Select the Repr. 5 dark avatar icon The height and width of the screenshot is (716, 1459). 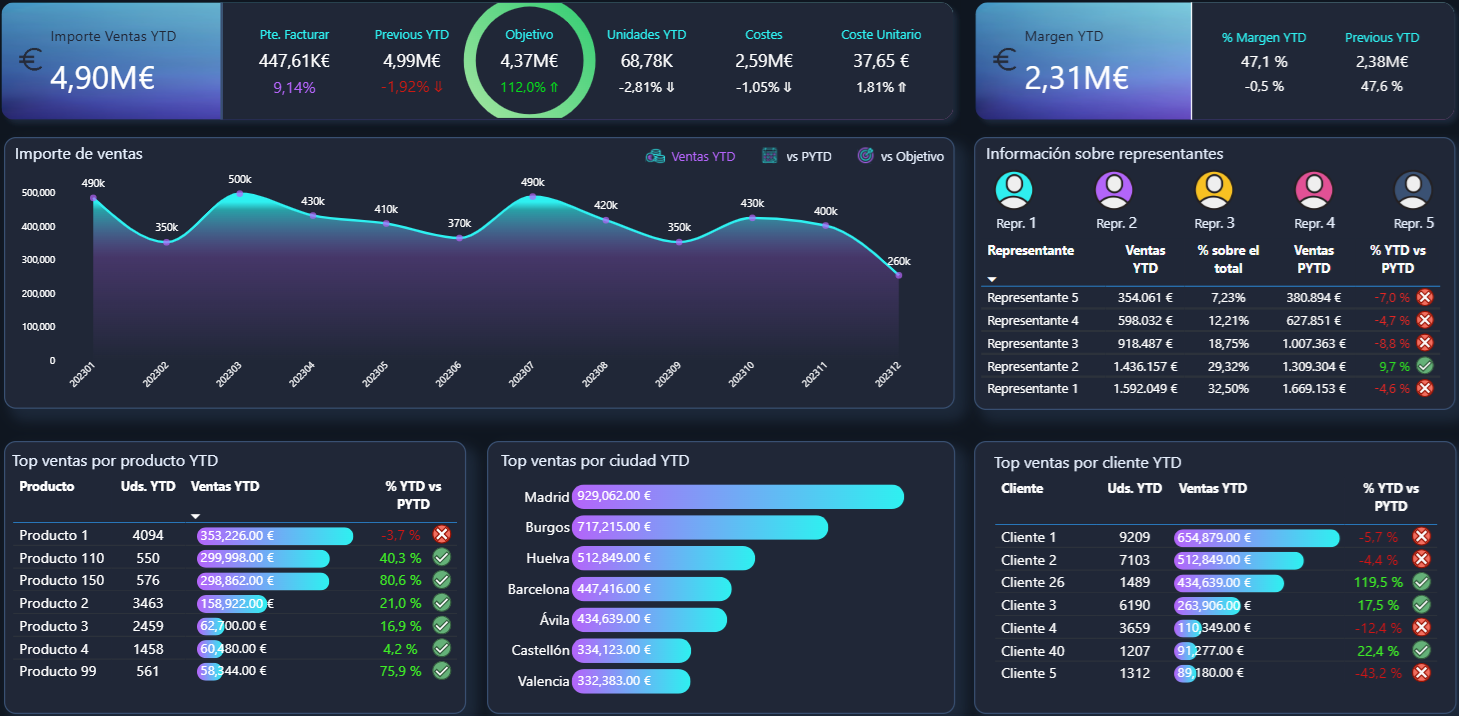pyautogui.click(x=1413, y=190)
